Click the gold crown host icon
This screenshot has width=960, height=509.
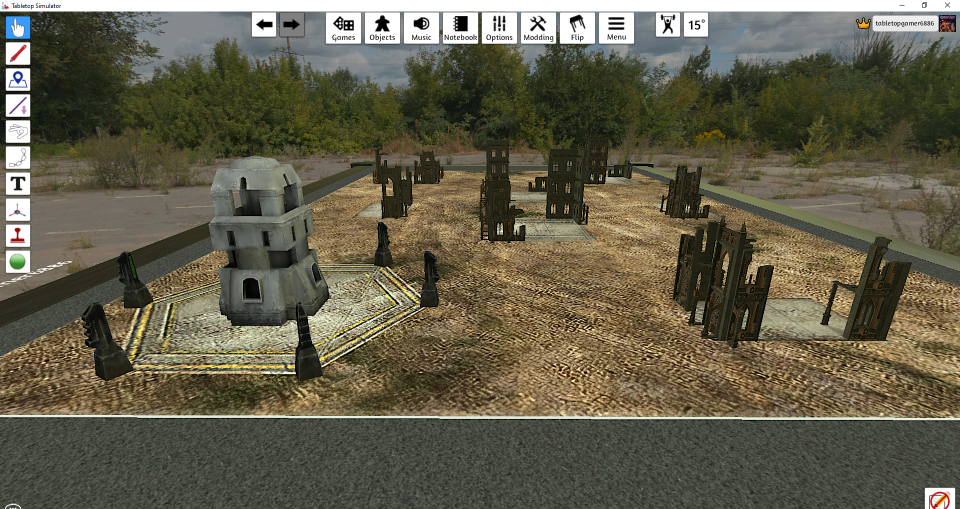pos(863,24)
